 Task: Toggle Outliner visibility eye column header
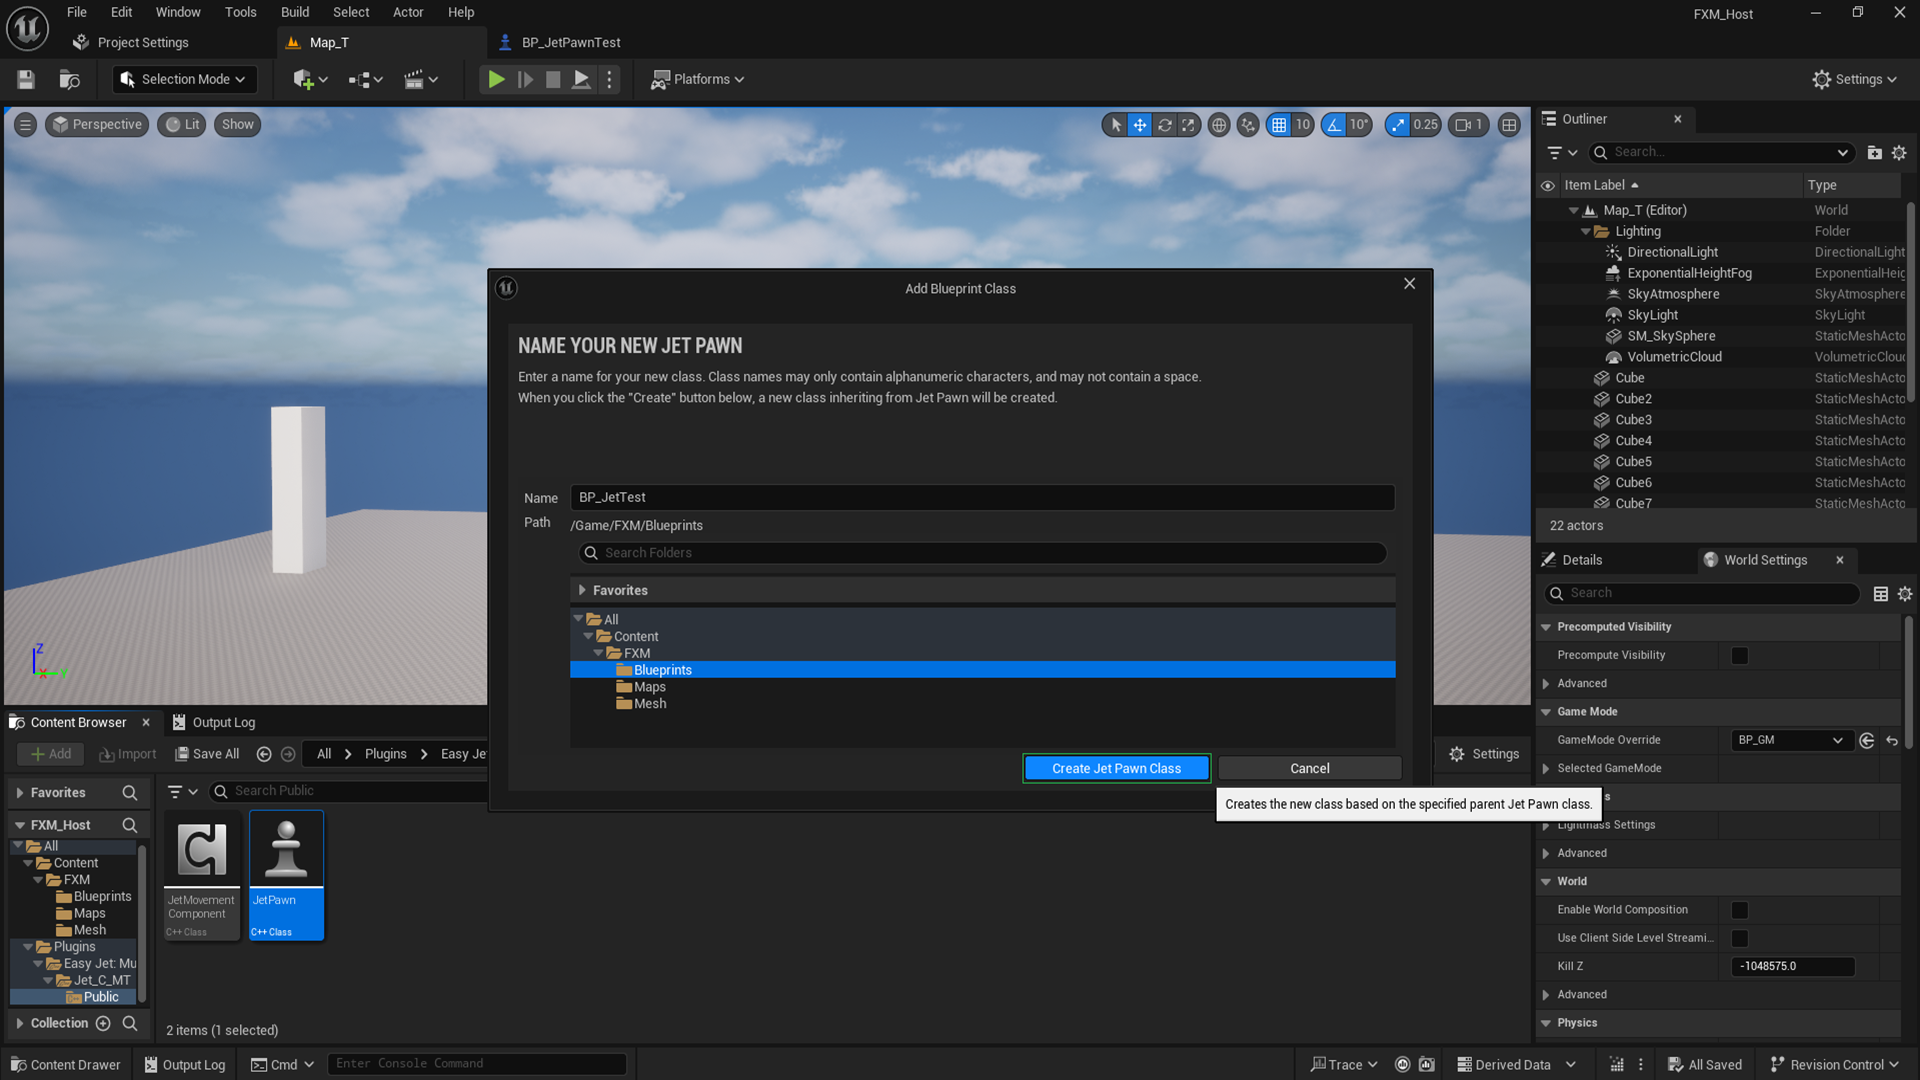coord(1548,186)
